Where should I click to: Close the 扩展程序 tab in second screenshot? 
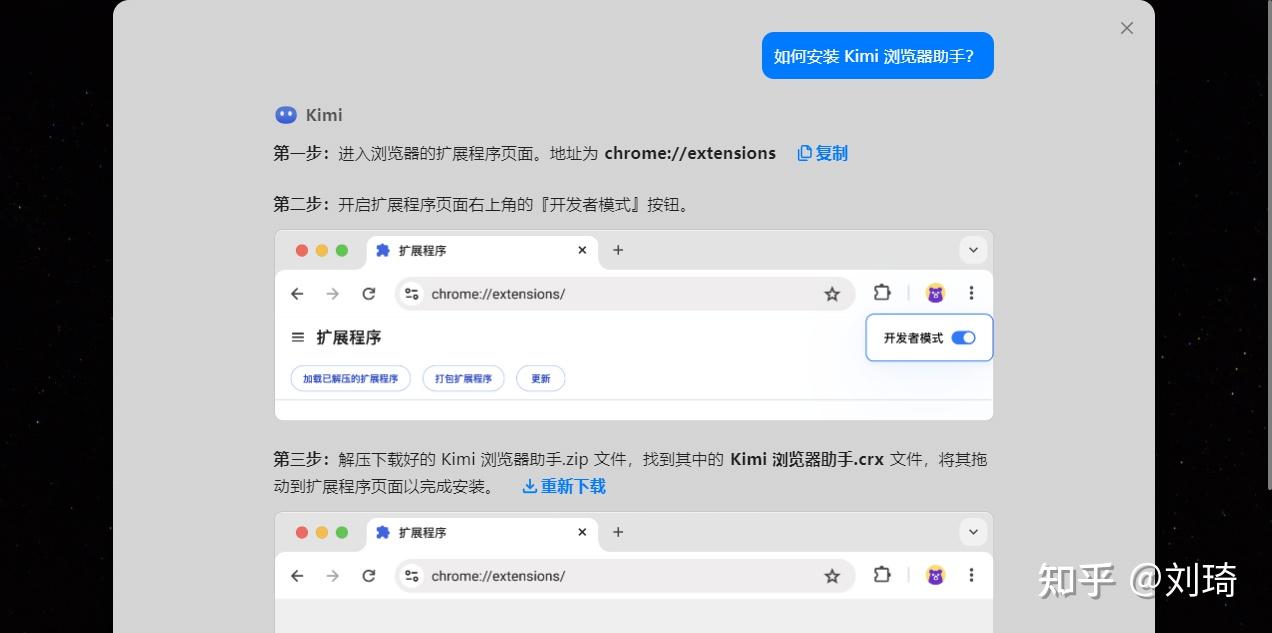click(582, 532)
